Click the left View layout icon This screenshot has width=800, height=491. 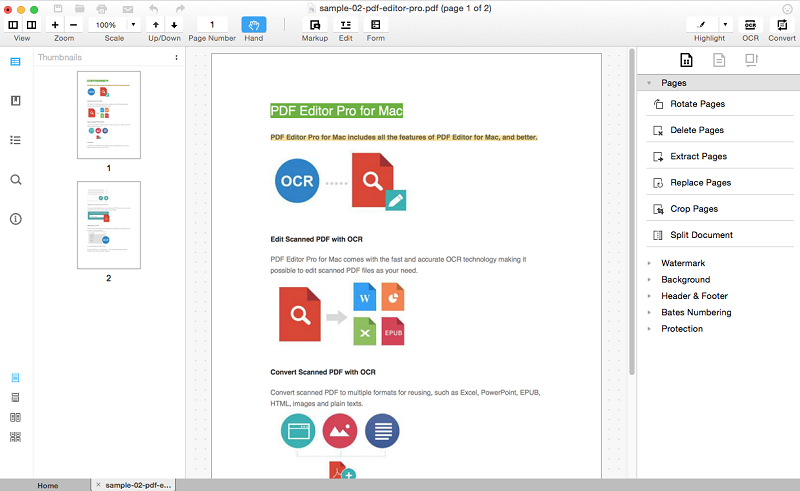coord(13,24)
